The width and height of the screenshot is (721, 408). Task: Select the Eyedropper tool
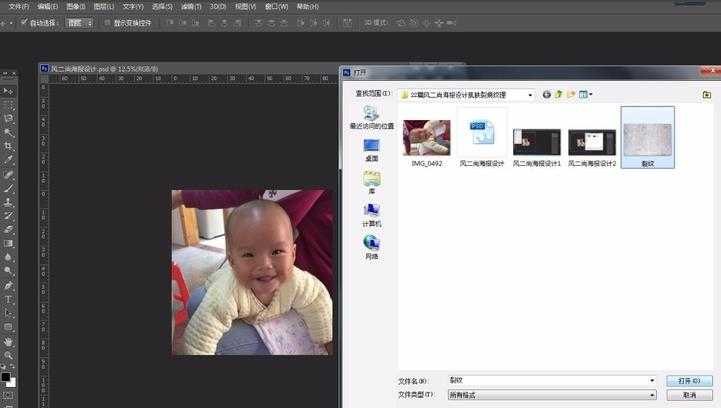point(8,160)
